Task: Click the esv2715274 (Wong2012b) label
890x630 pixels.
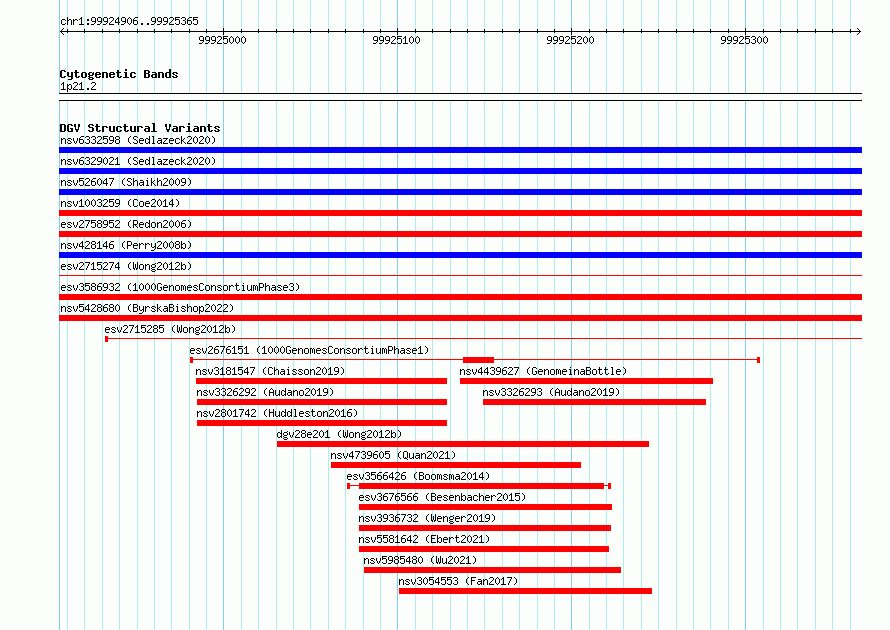Action: 126,266
